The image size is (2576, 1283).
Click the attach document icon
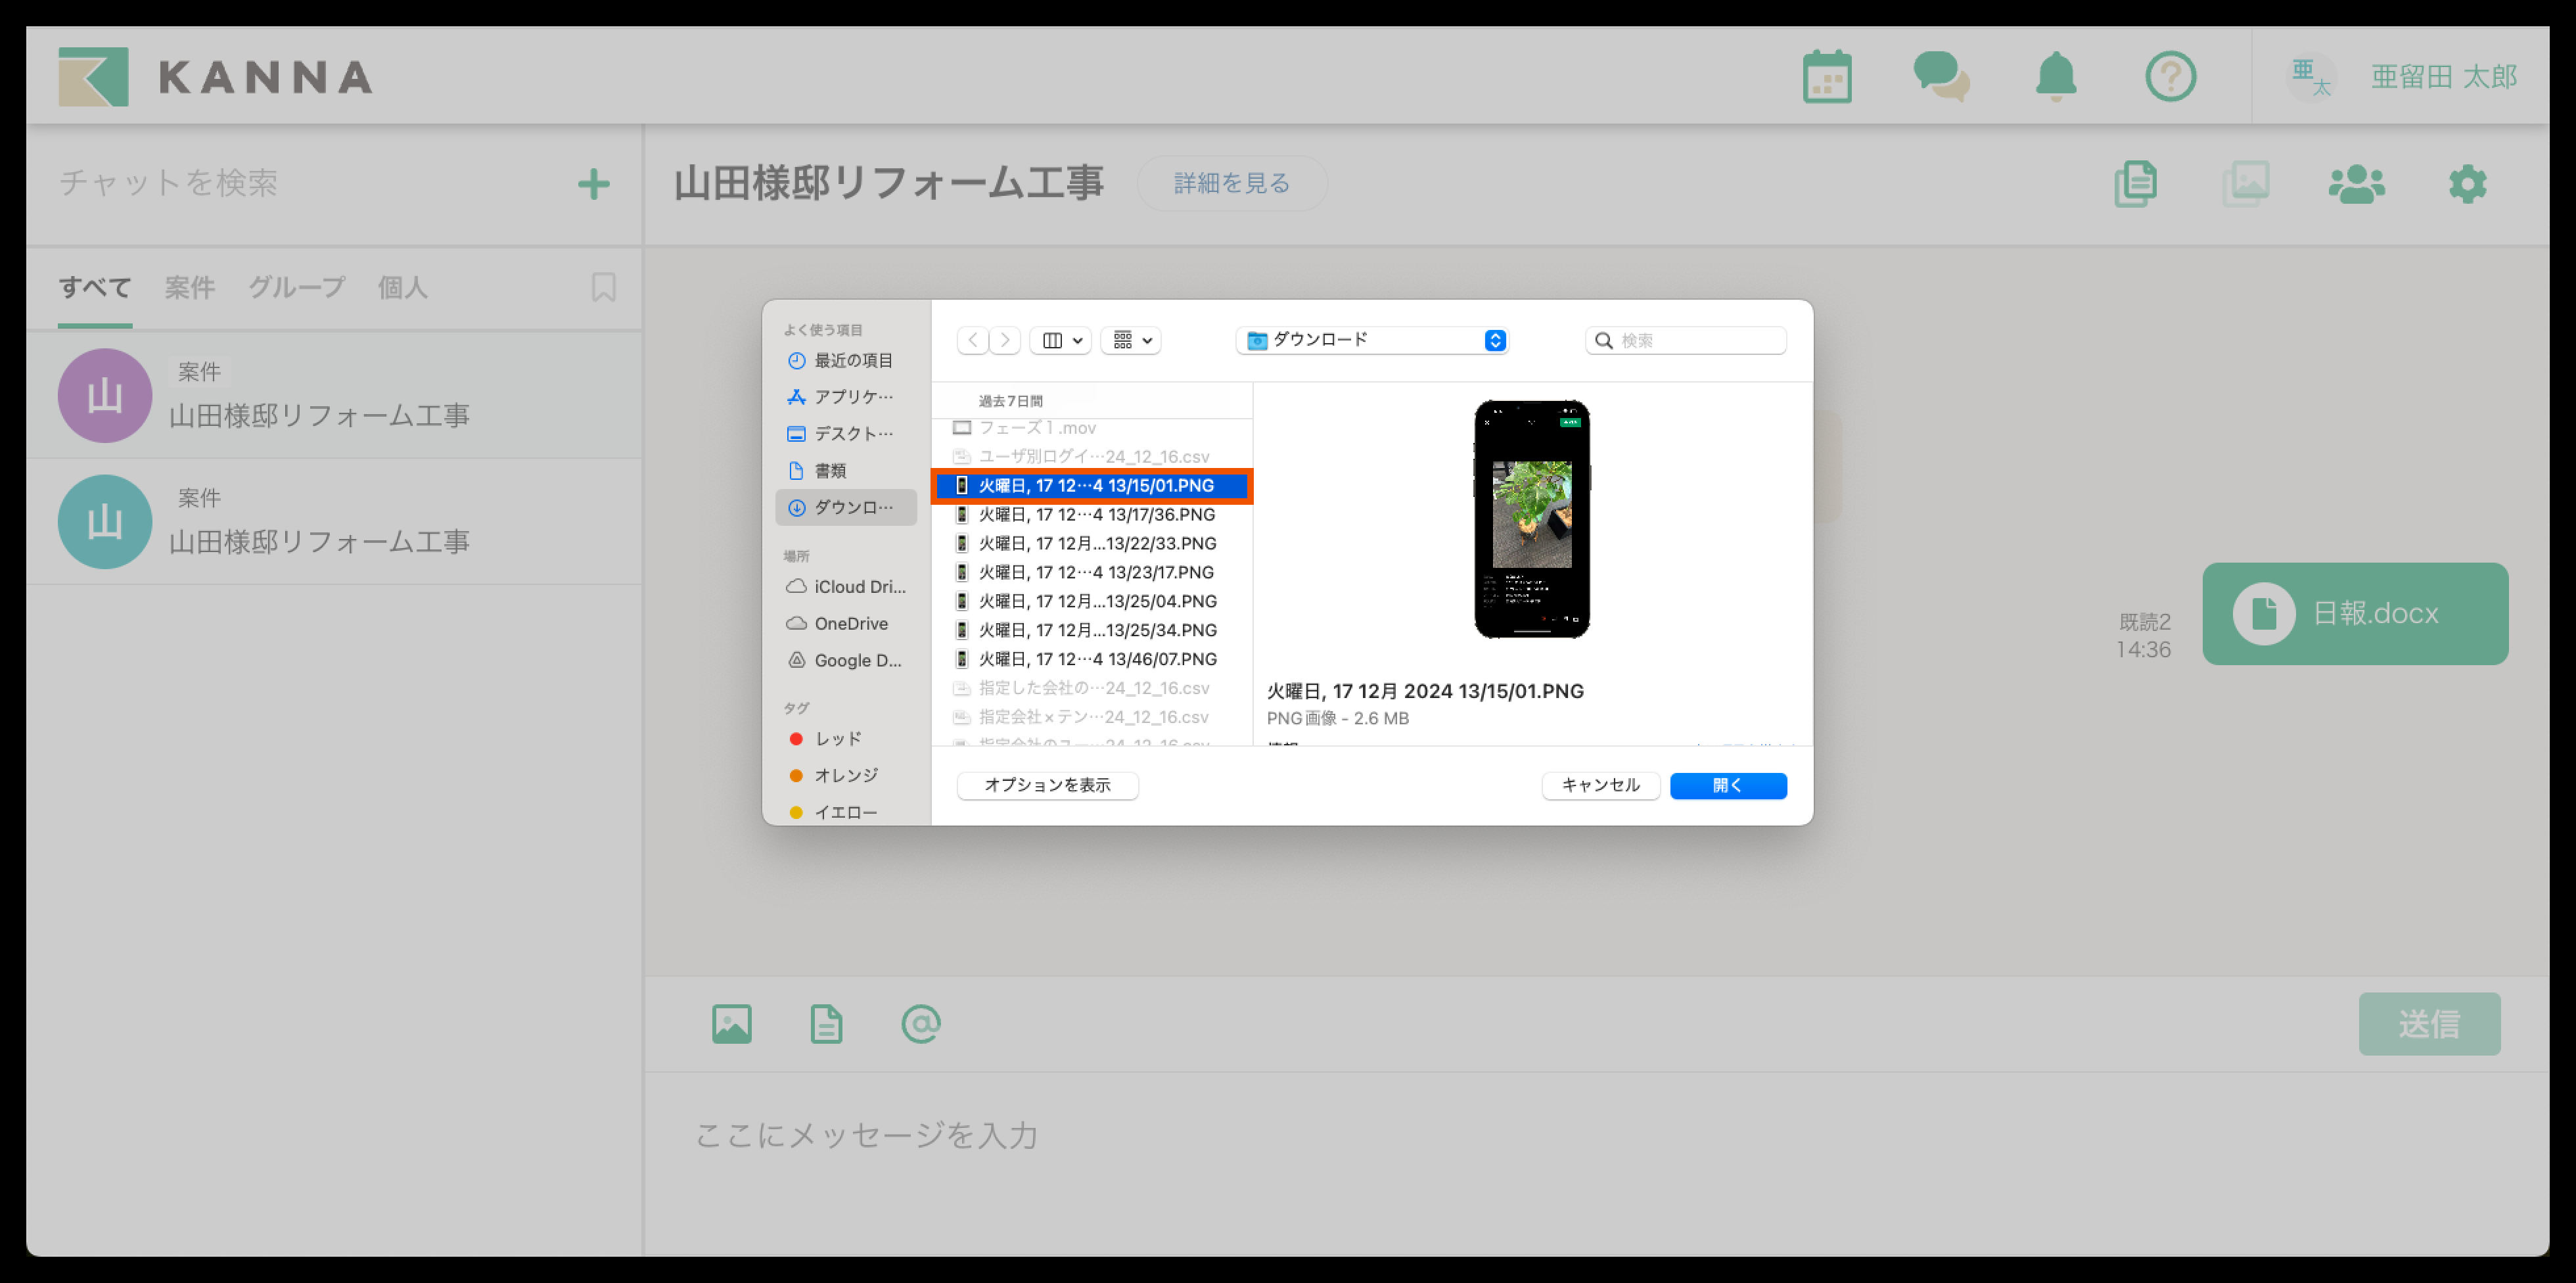tap(826, 1024)
